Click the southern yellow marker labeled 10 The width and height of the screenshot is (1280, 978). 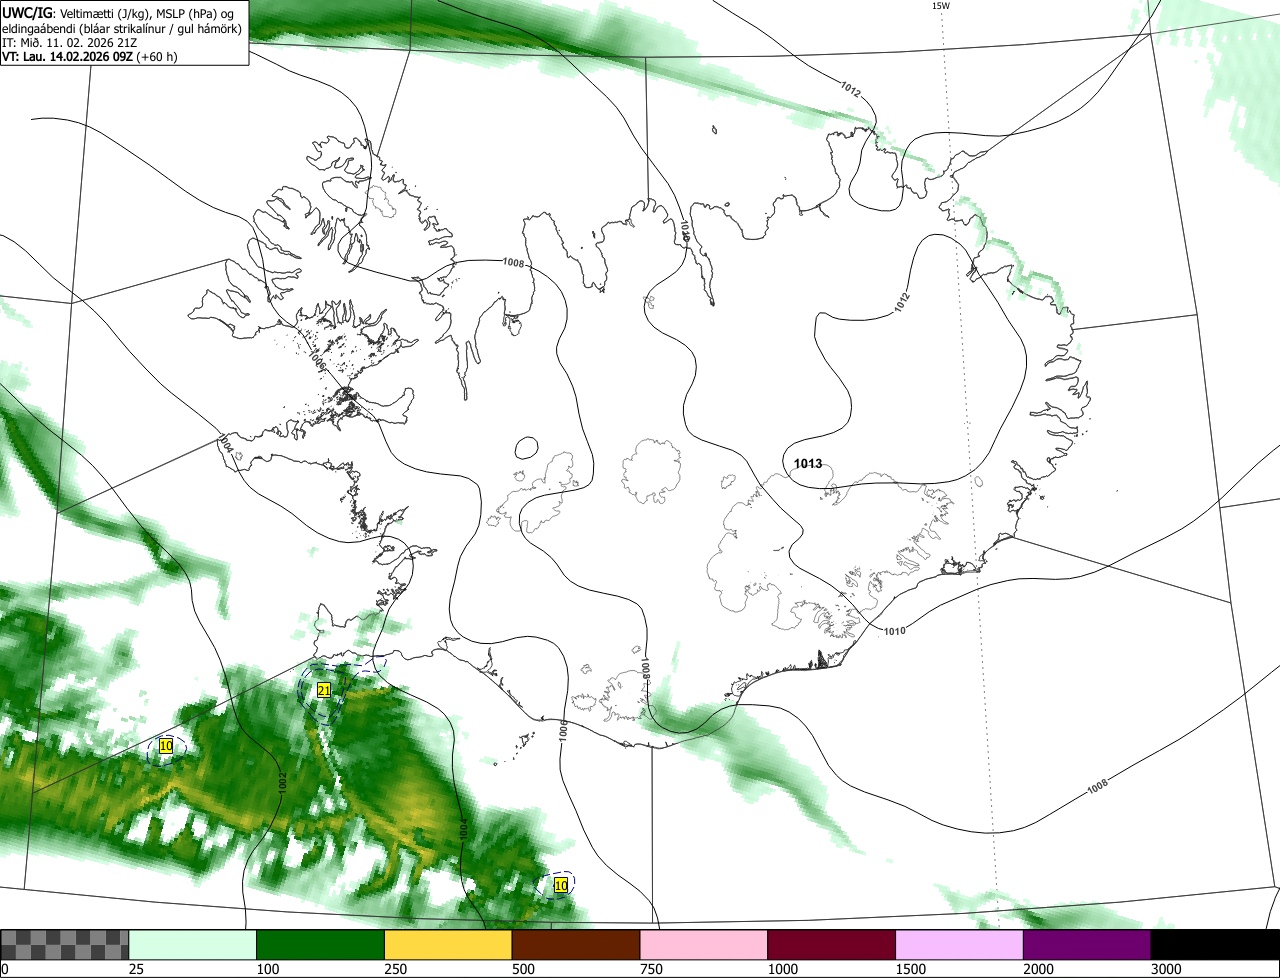pos(560,885)
